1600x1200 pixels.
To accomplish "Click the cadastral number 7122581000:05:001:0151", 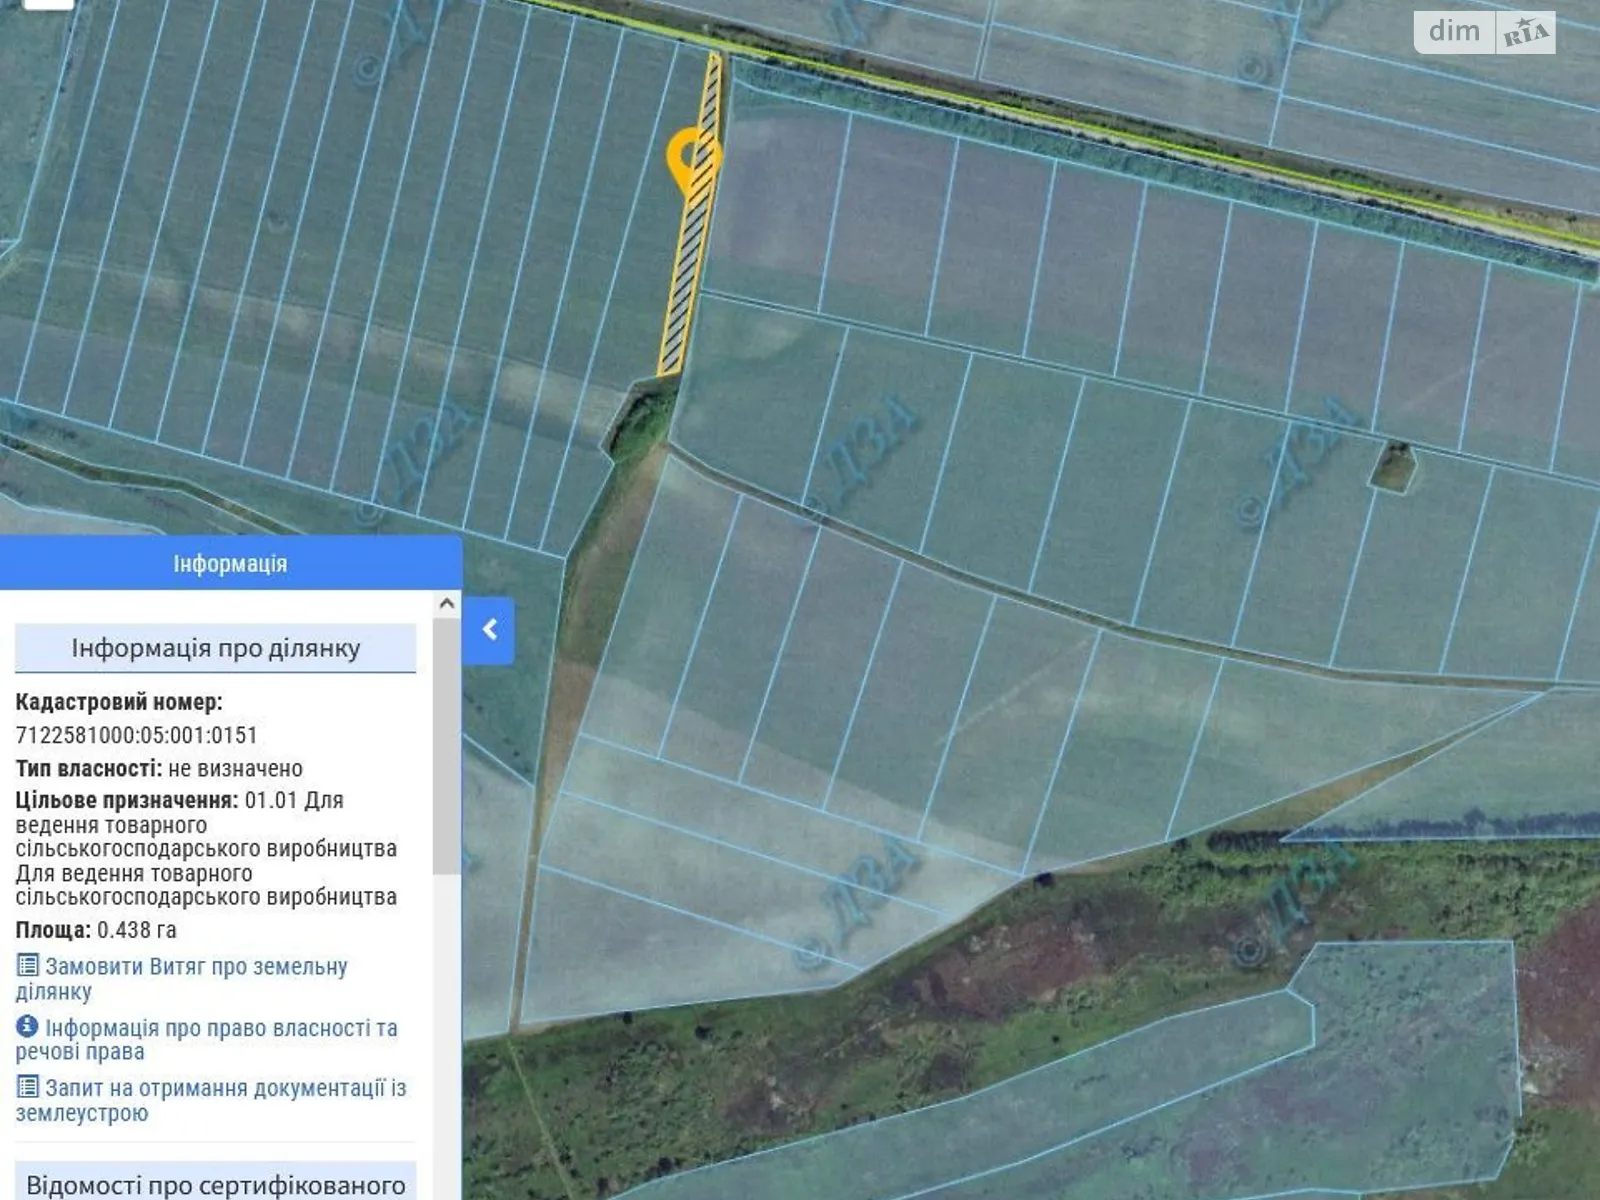I will click(137, 735).
